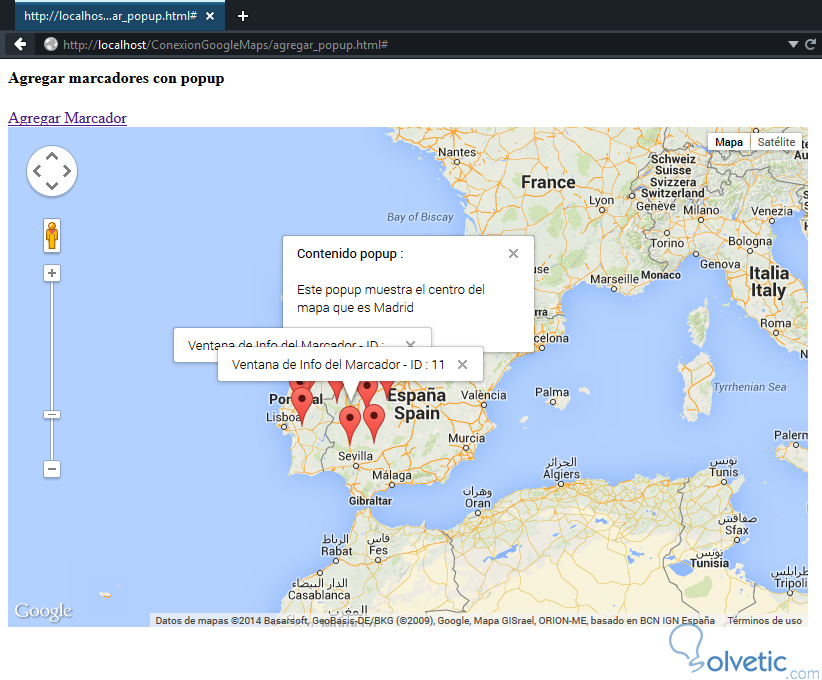Click the Torino city label

click(667, 243)
